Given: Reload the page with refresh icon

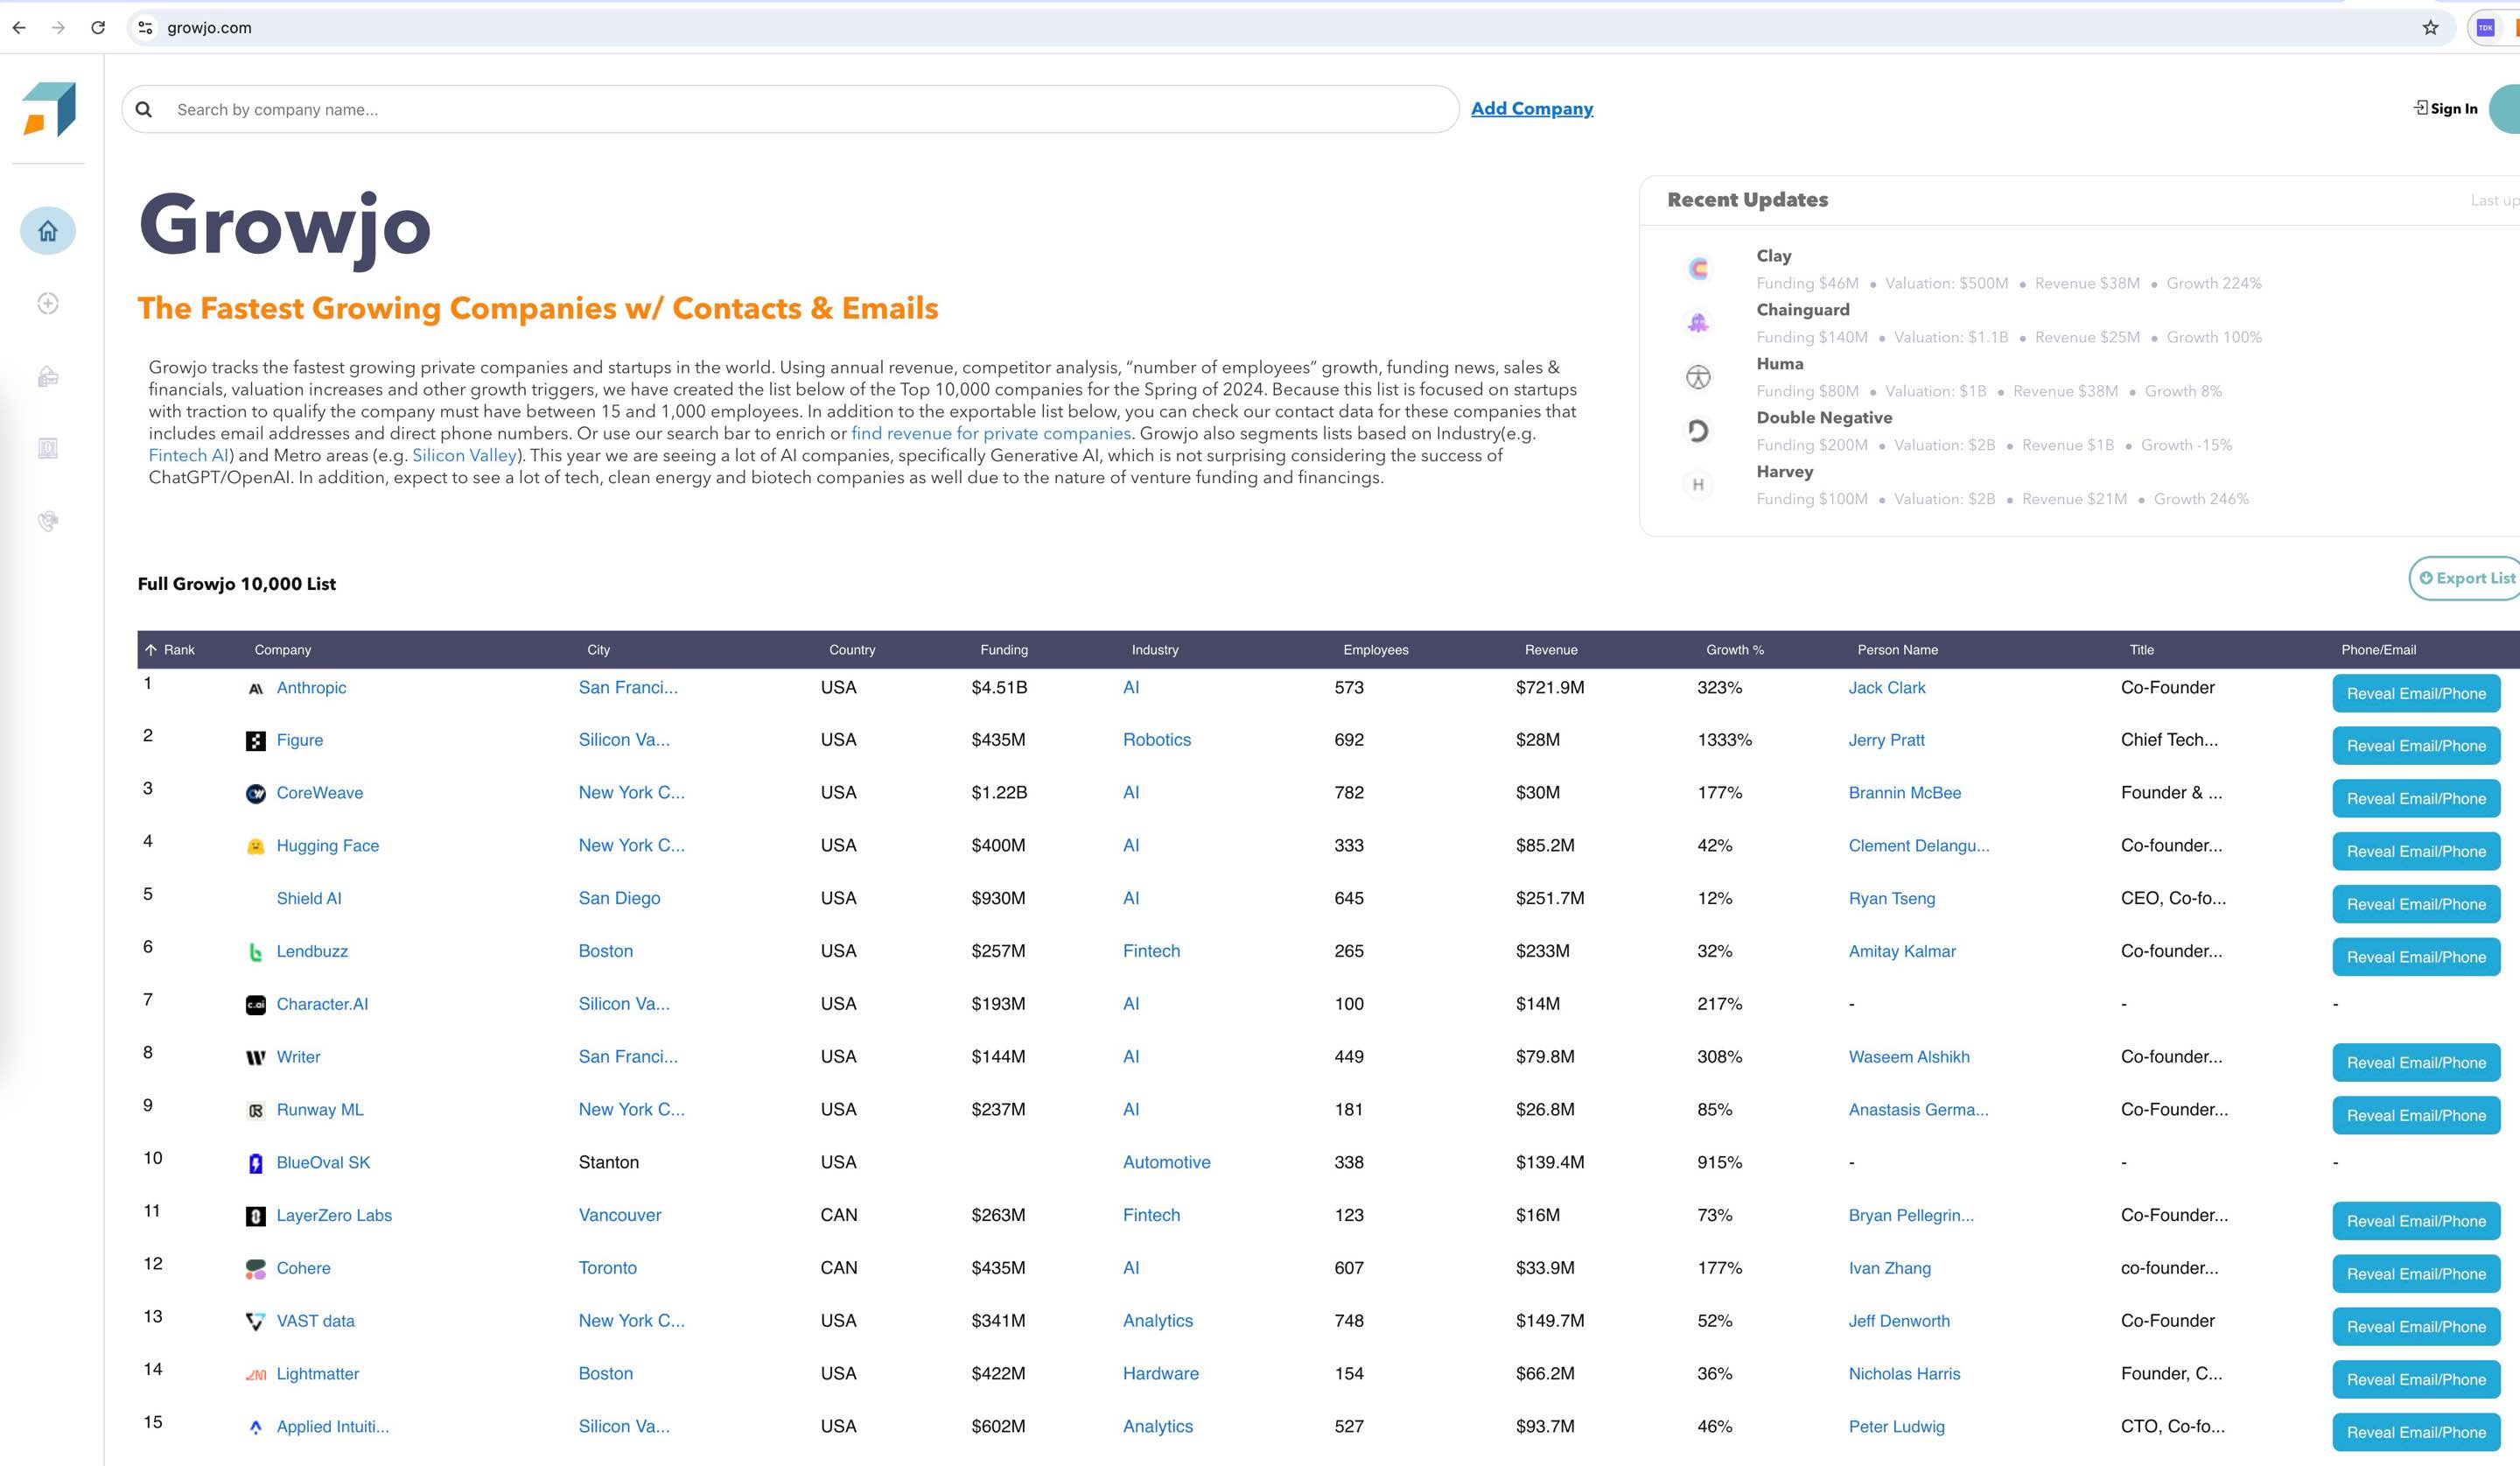Looking at the screenshot, I should (98, 28).
